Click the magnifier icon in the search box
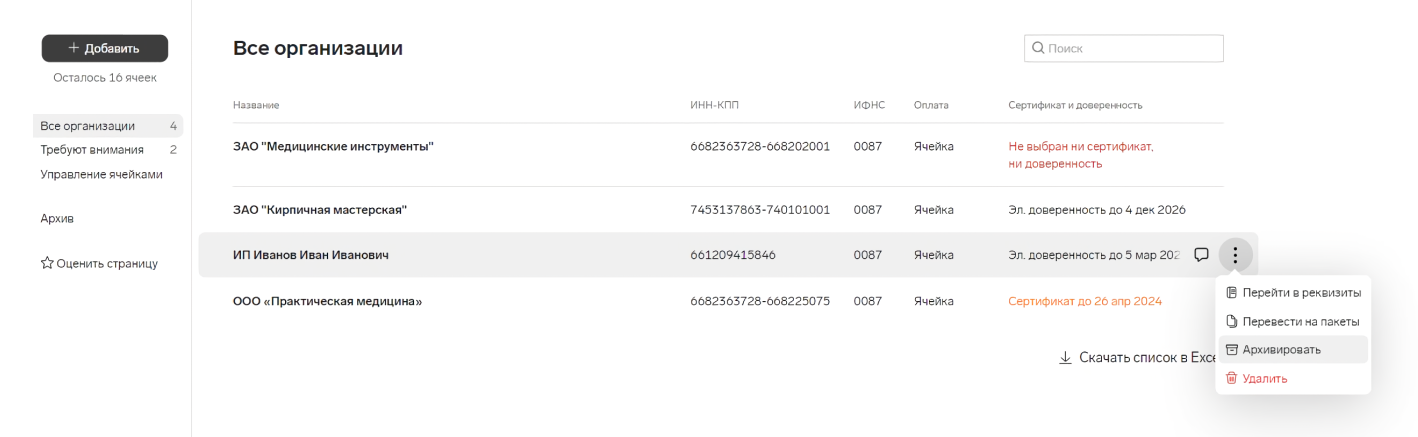 1038,48
